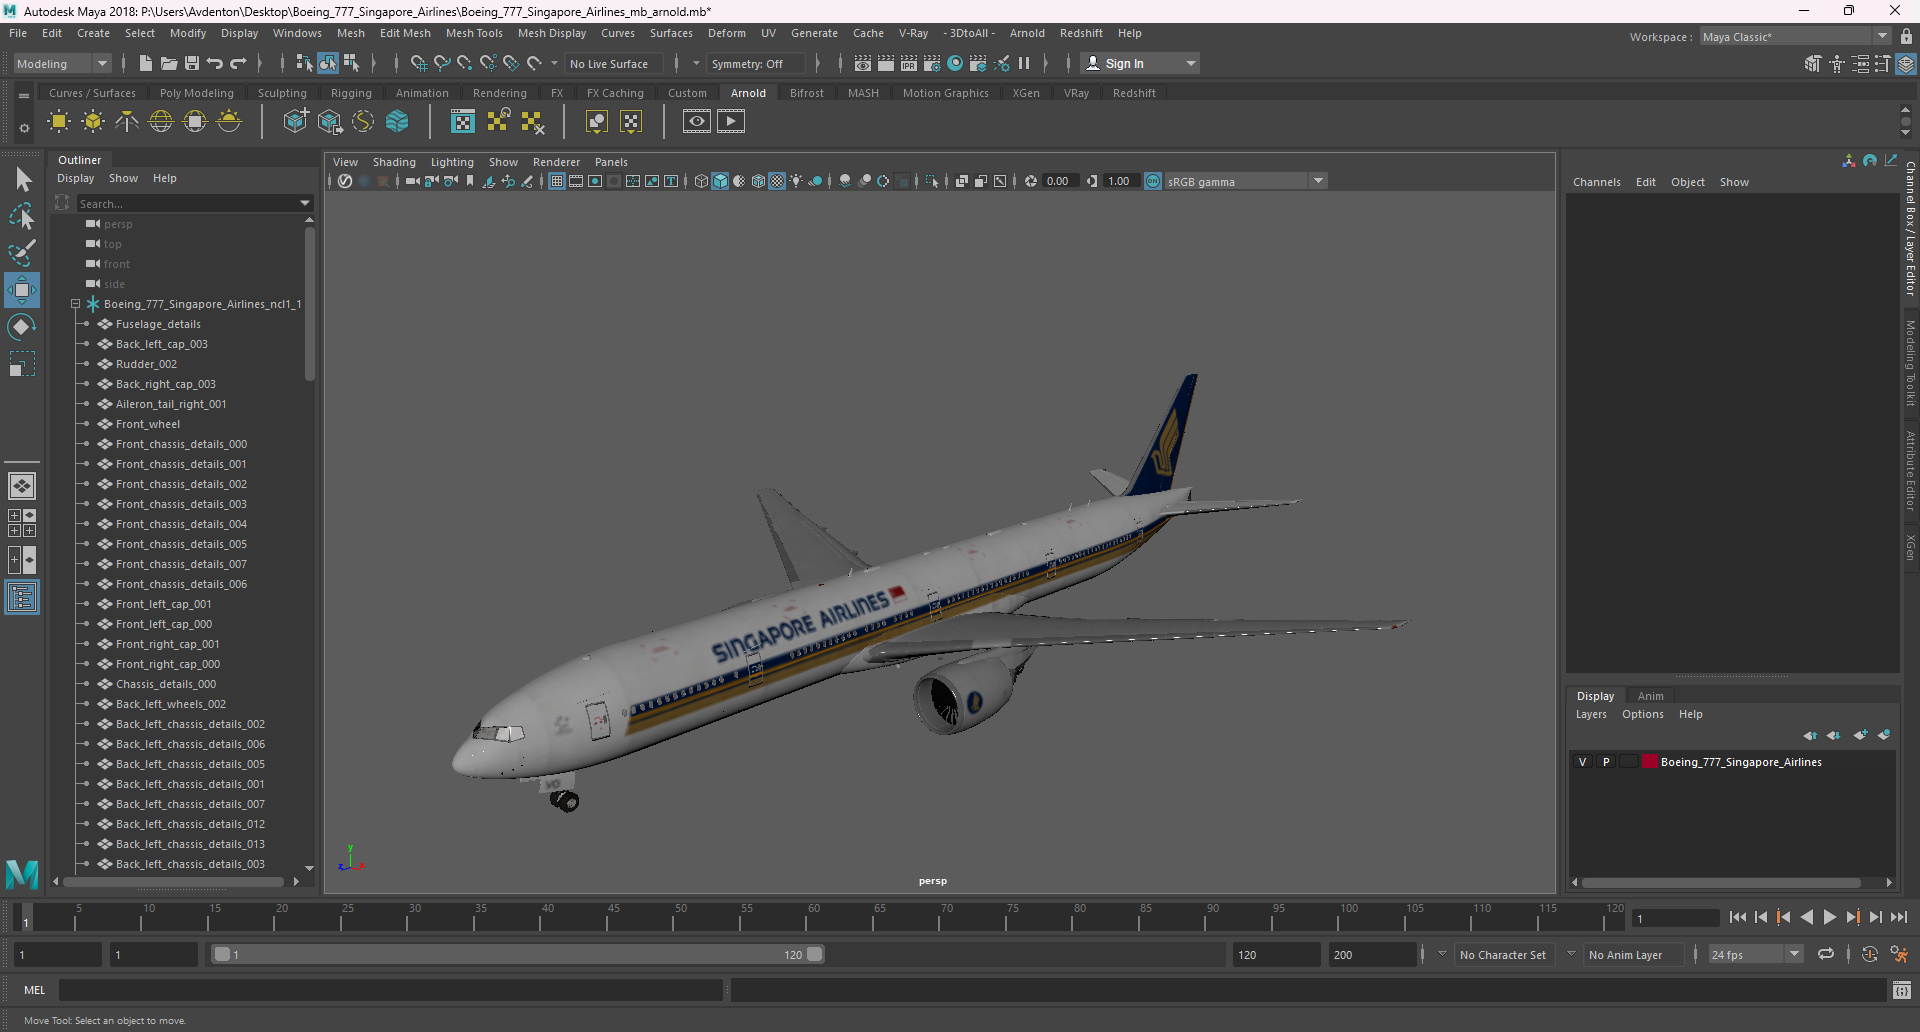Open the Sign In dropdown arrow

pyautogui.click(x=1190, y=63)
